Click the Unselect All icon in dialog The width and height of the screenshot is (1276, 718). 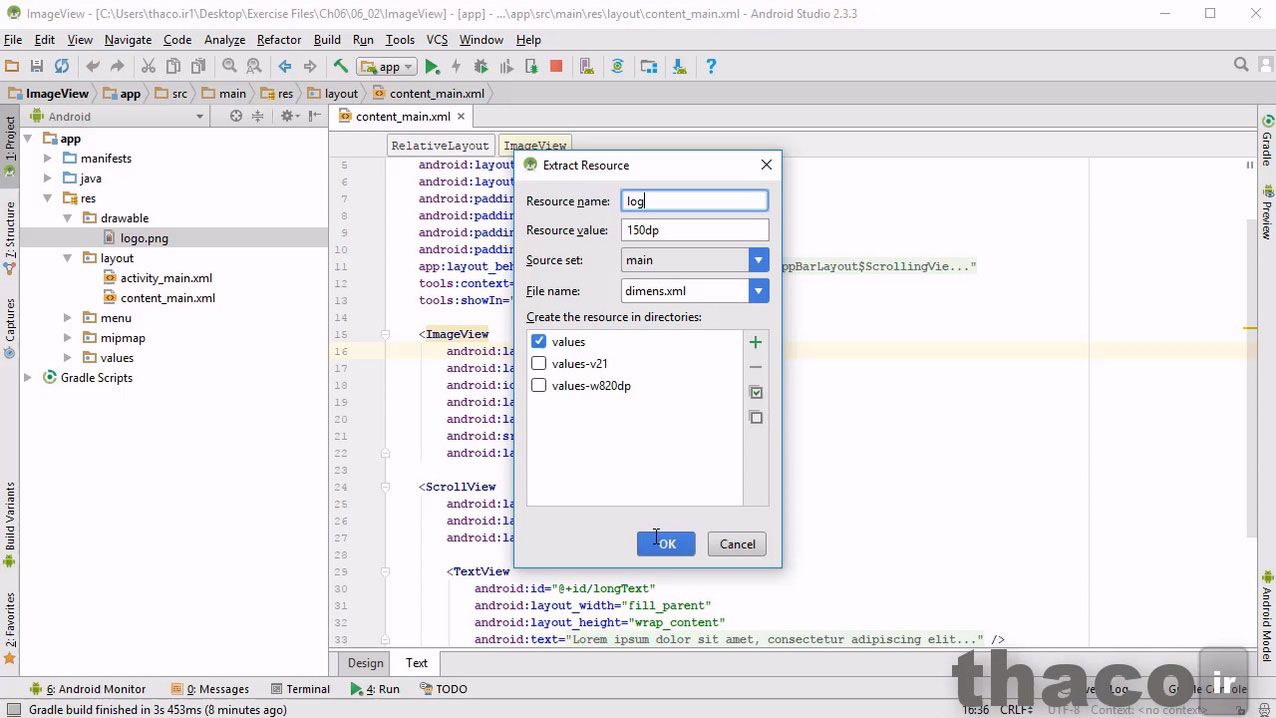[755, 418]
